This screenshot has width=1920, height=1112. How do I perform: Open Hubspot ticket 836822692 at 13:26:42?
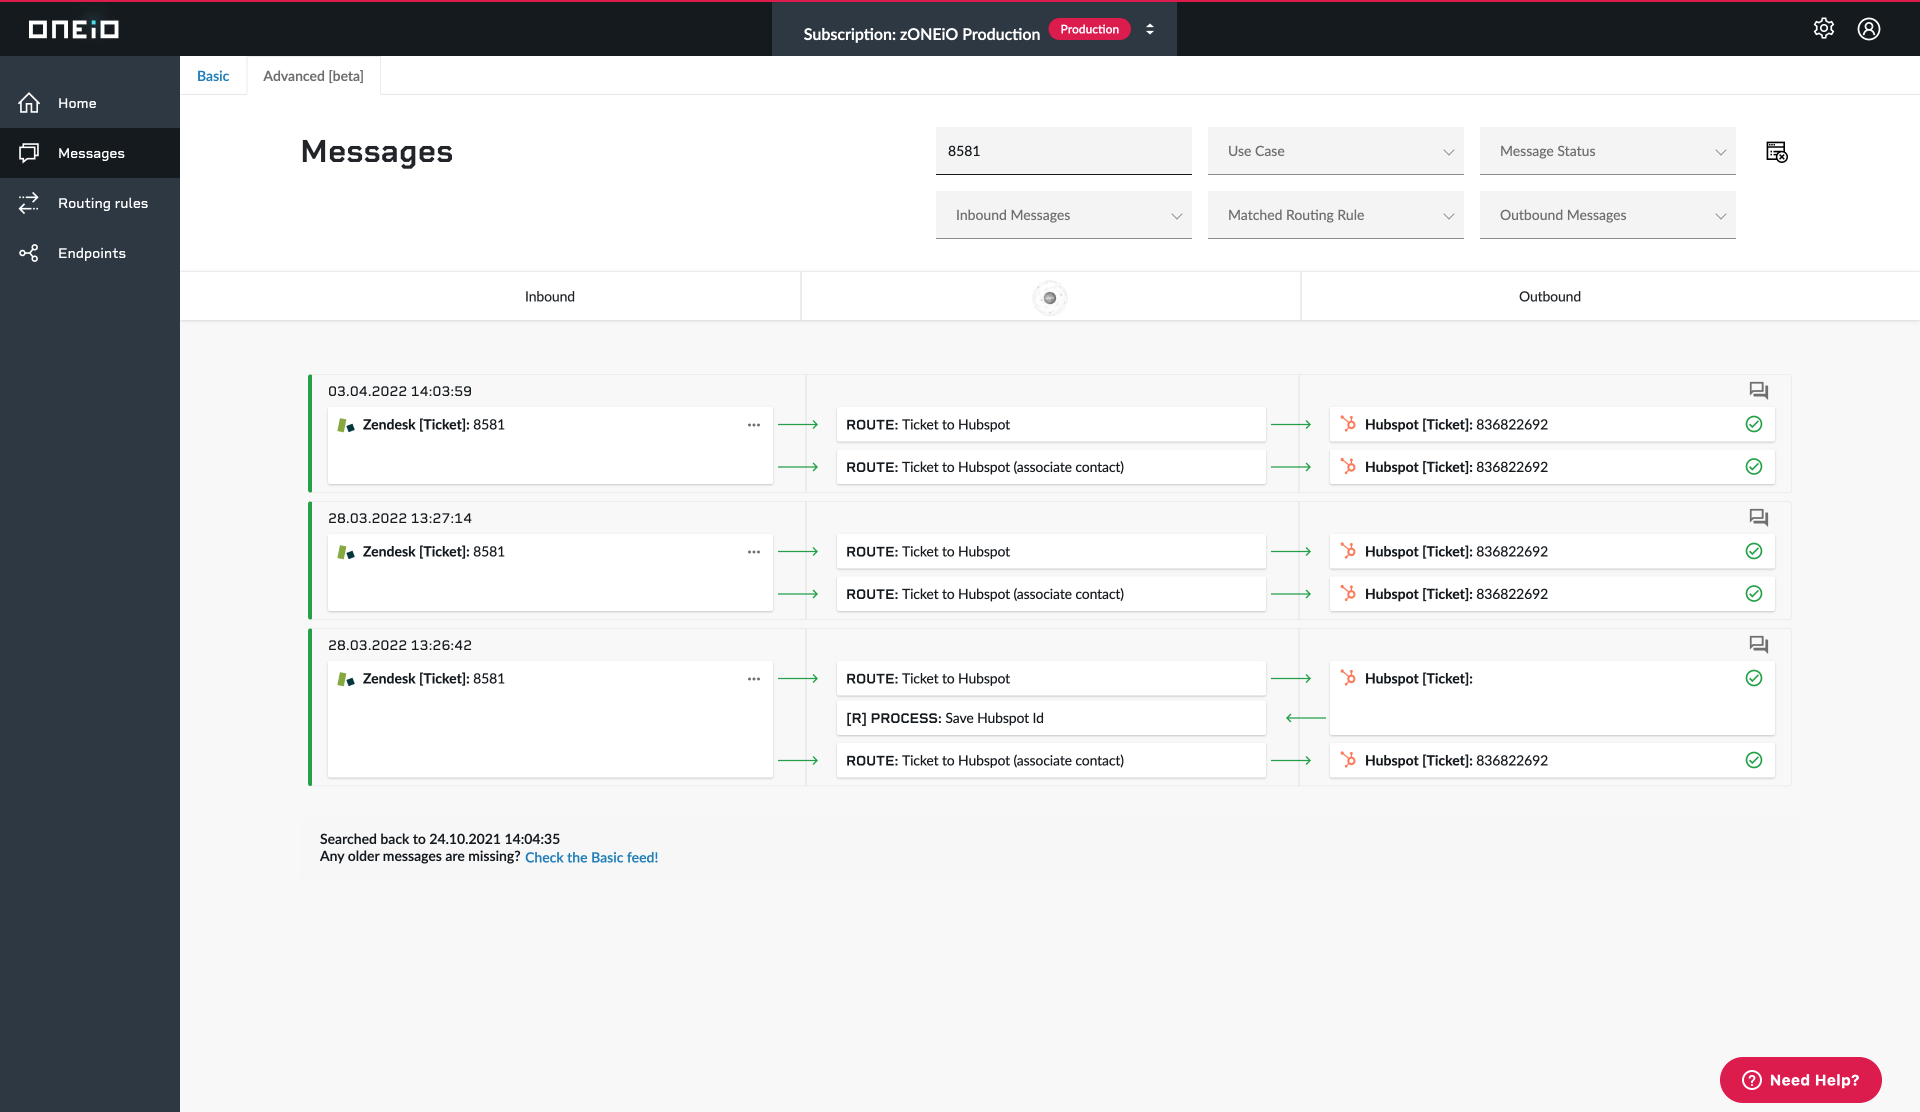click(x=1552, y=760)
